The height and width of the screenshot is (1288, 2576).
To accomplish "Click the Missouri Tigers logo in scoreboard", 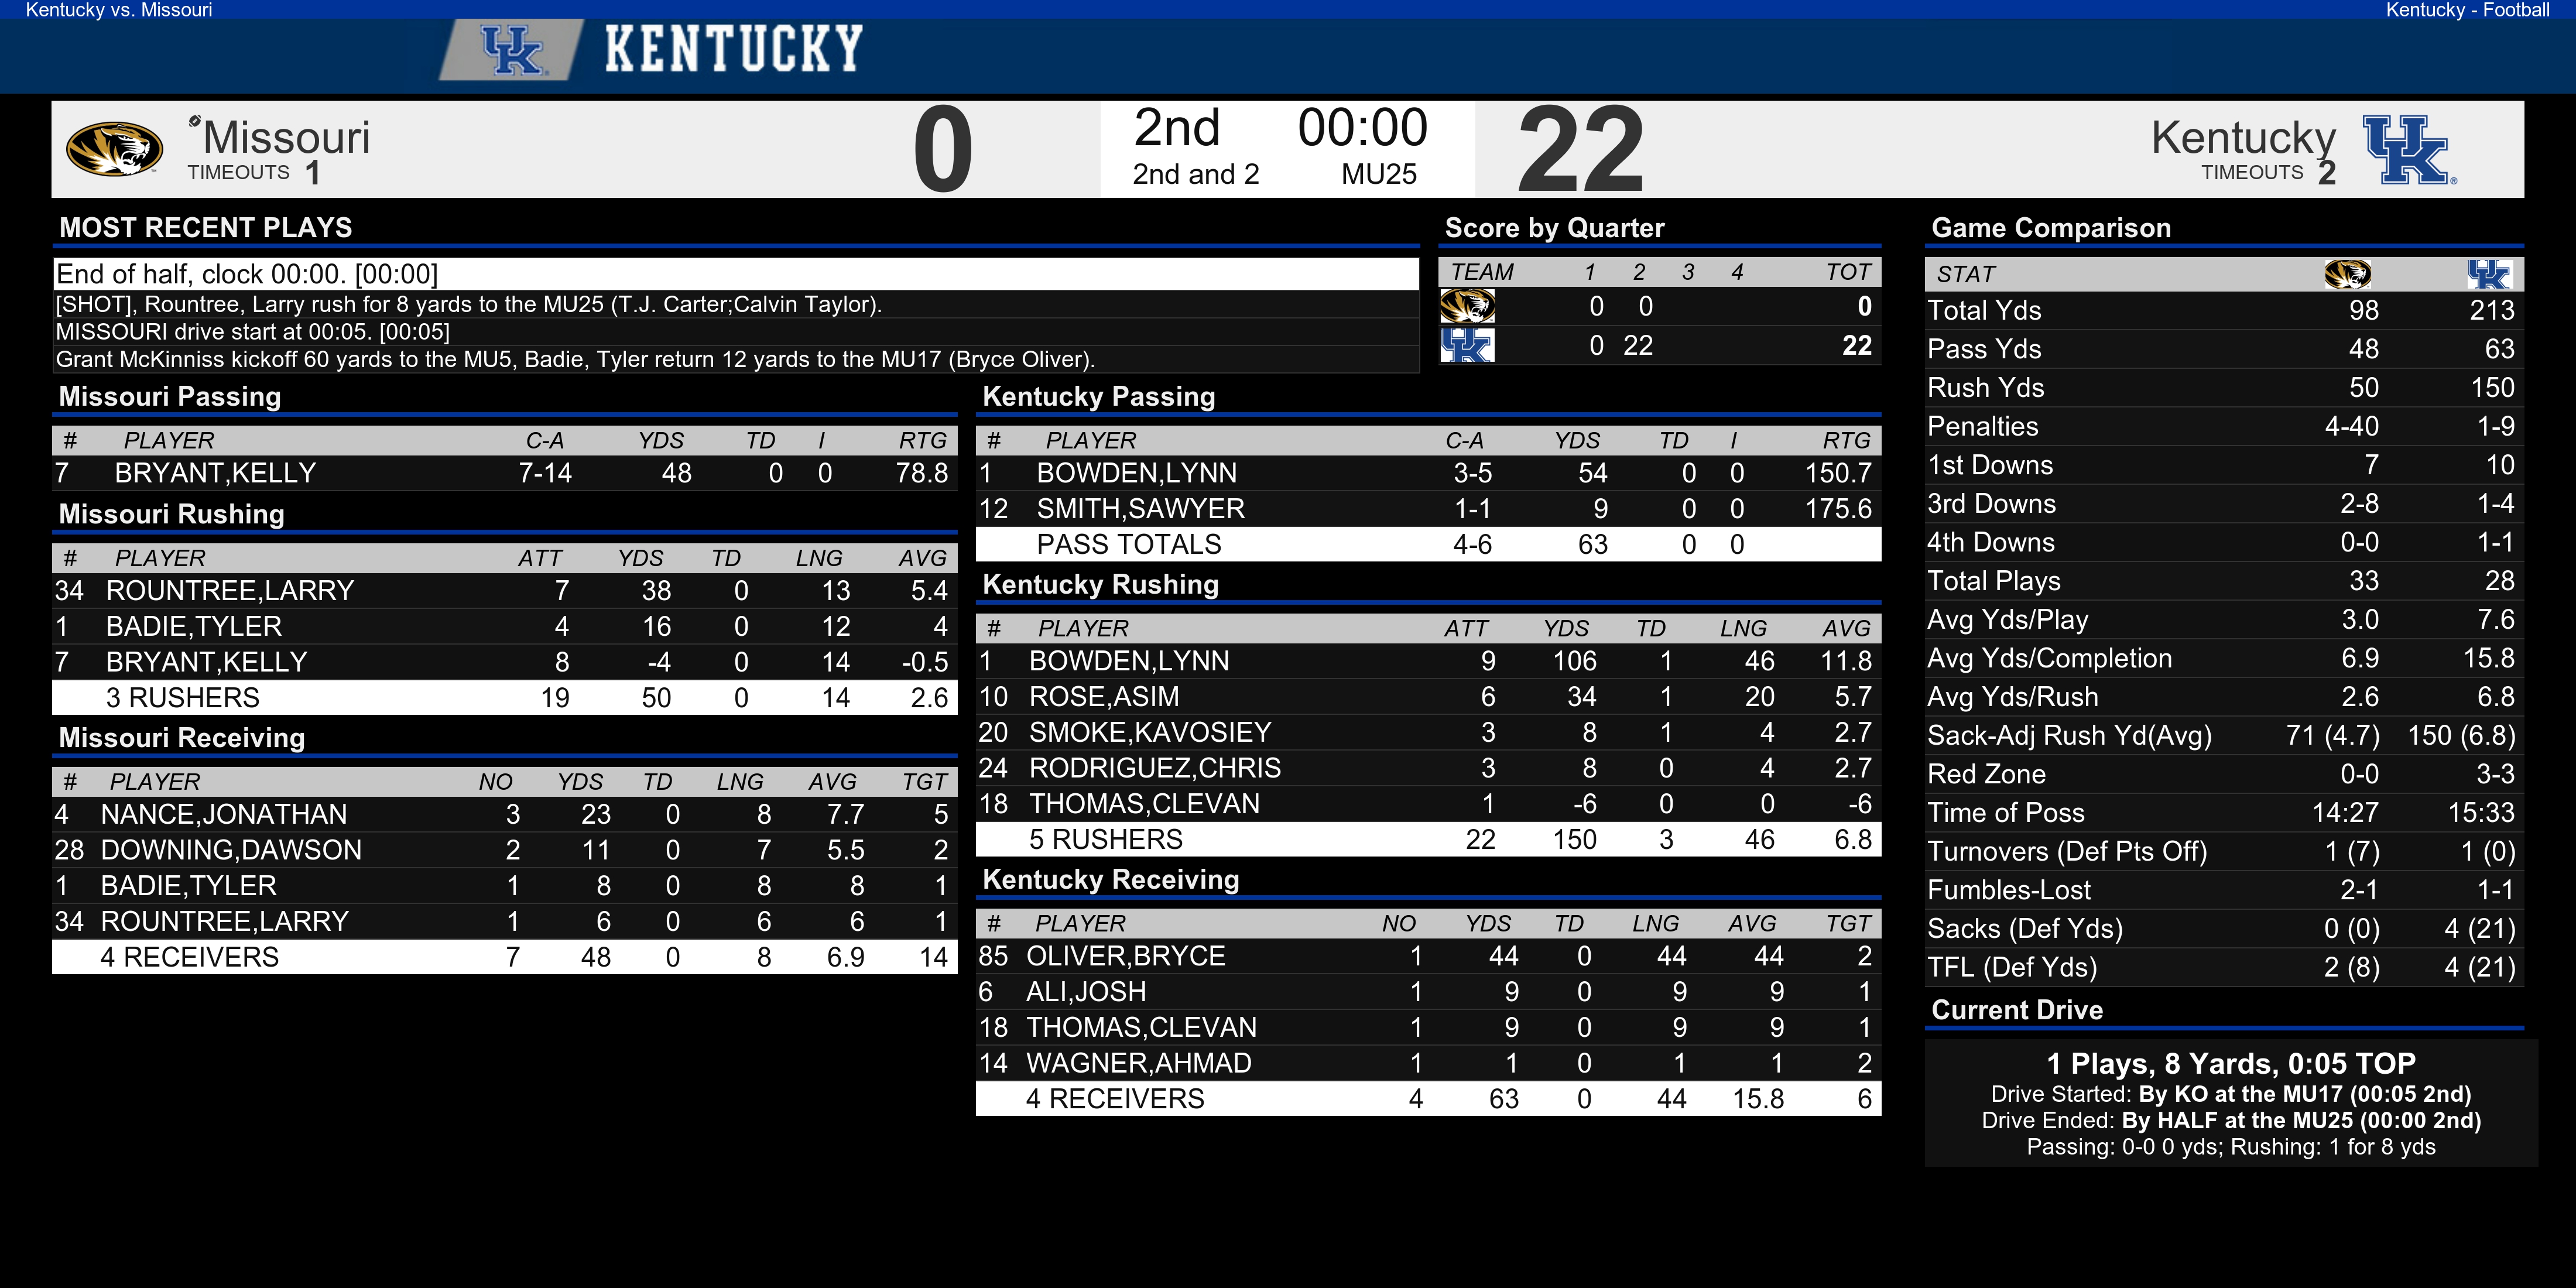I will coord(114,149).
